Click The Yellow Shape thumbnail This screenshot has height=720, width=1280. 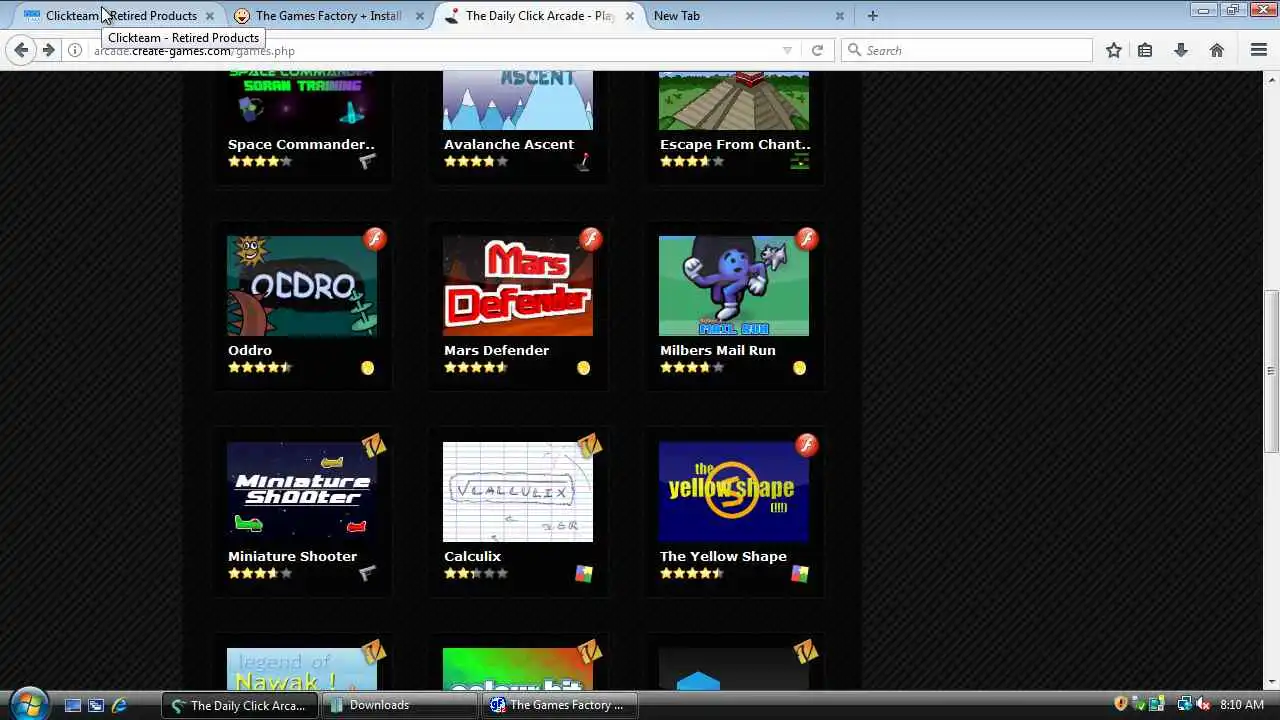(734, 492)
